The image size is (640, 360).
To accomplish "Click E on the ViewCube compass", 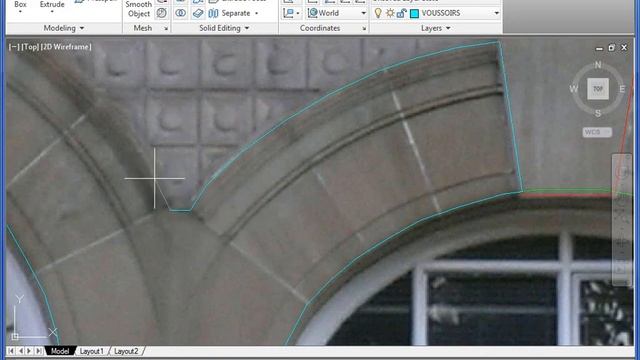I will click(622, 89).
